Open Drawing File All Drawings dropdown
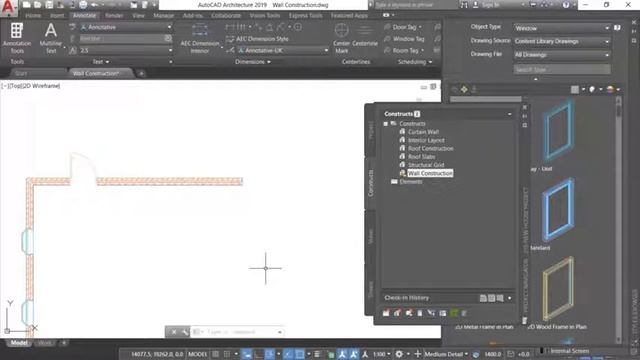This screenshot has height=360, width=640. click(562, 55)
